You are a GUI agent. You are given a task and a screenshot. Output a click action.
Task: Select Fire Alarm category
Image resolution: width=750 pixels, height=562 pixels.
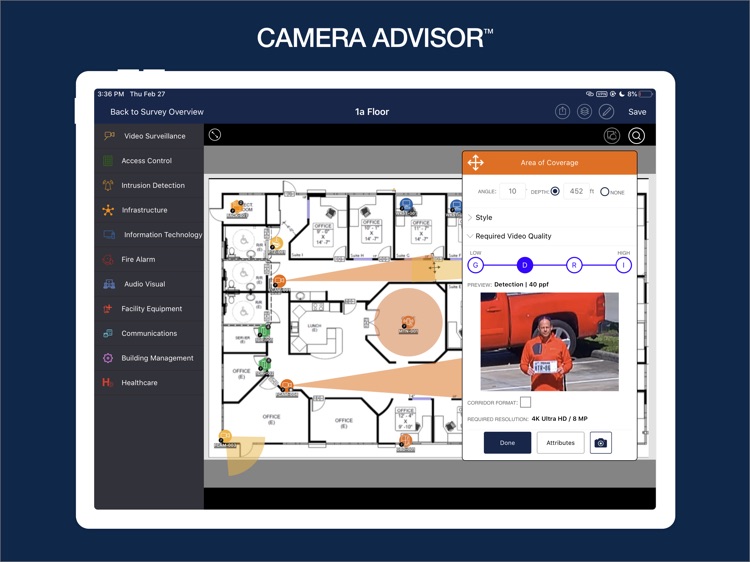coord(149,259)
